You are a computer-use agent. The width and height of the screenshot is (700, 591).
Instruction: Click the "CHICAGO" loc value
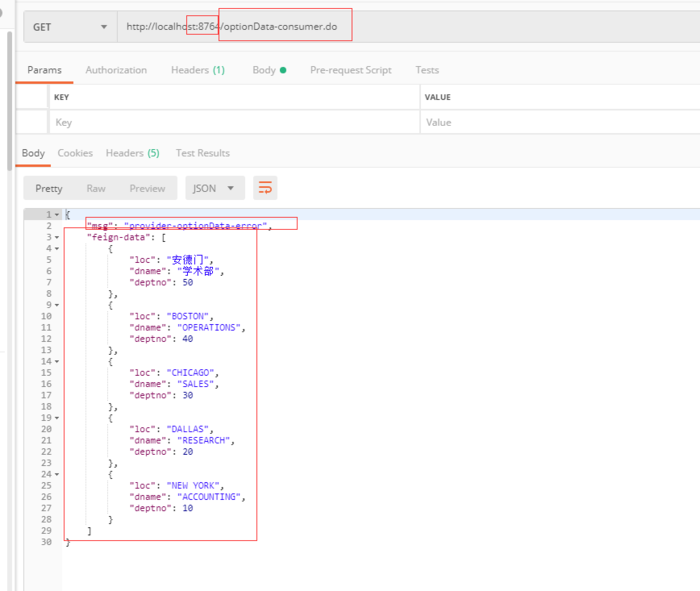(190, 373)
